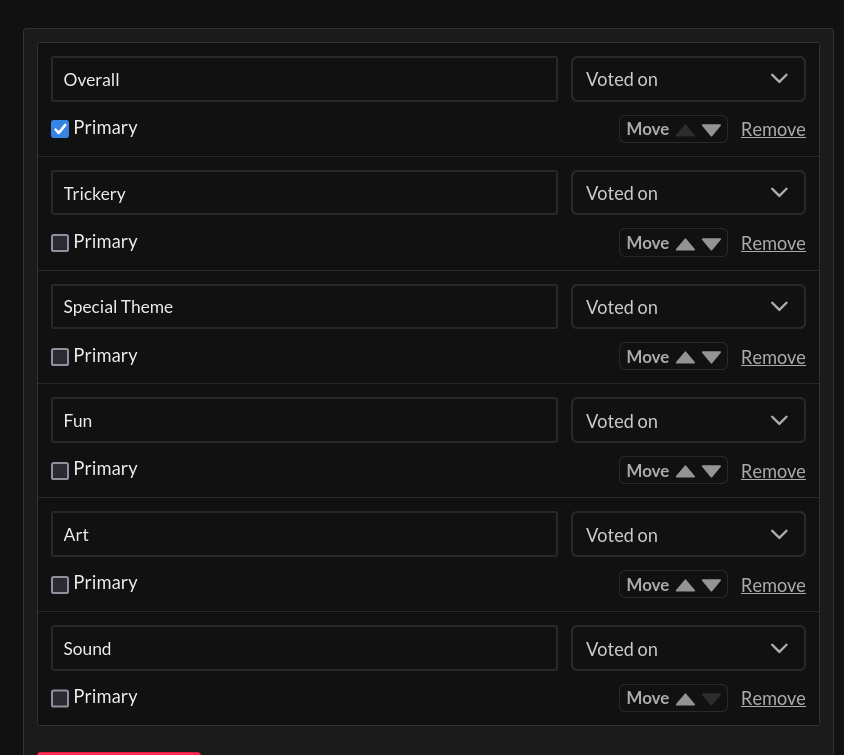
Task: Expand Voted on dropdown for Fun
Action: click(x=688, y=421)
